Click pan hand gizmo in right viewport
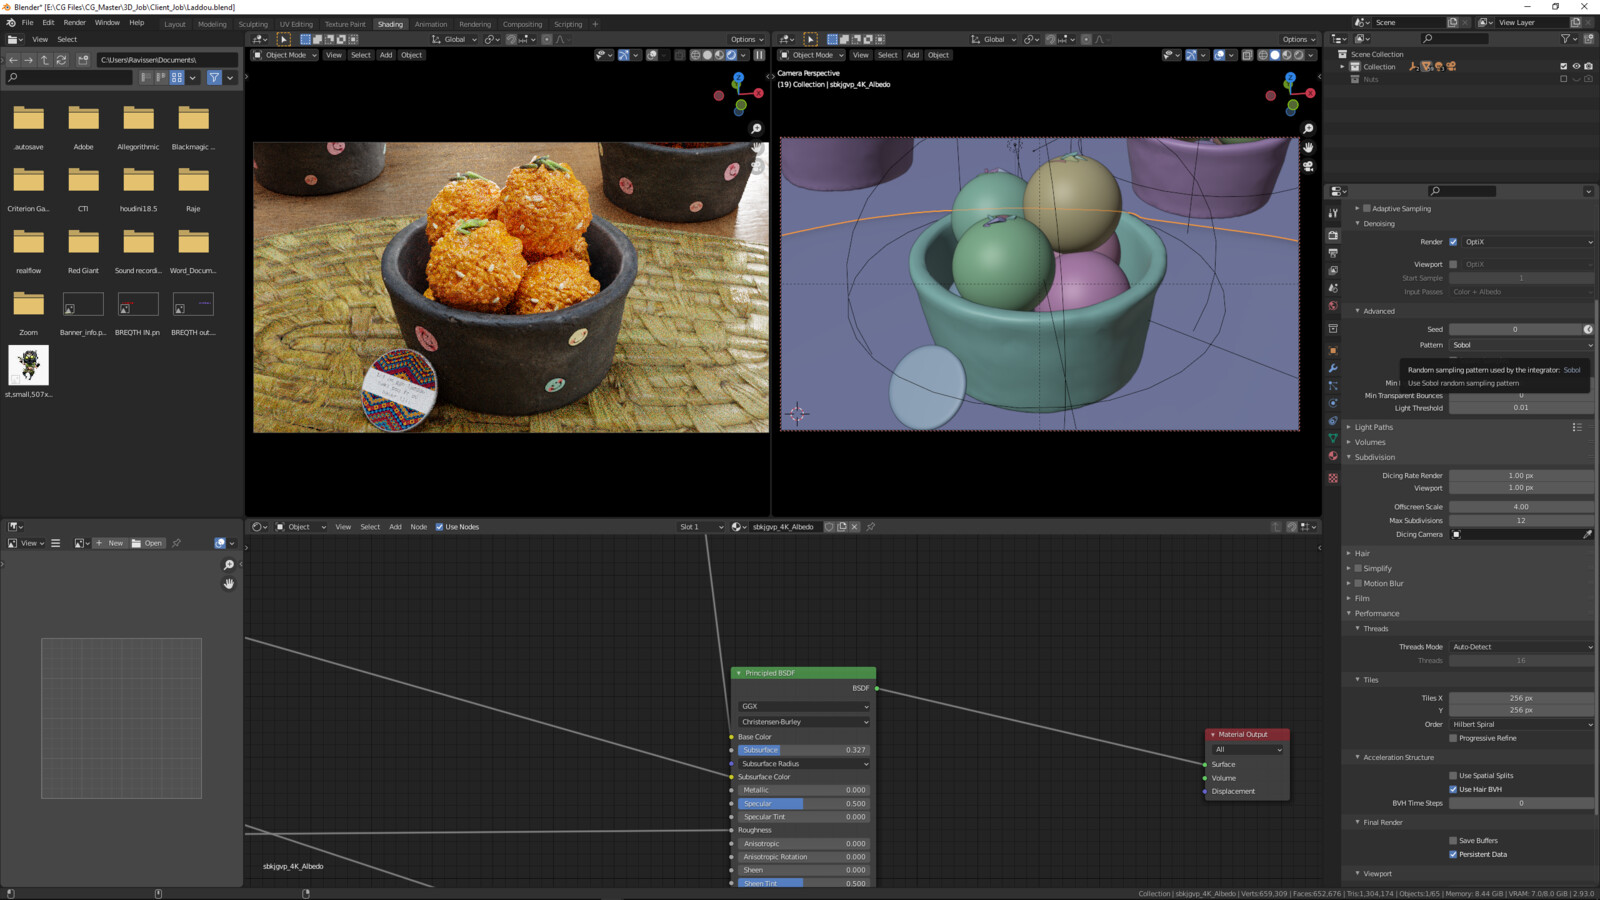Image resolution: width=1600 pixels, height=900 pixels. [x=1308, y=147]
